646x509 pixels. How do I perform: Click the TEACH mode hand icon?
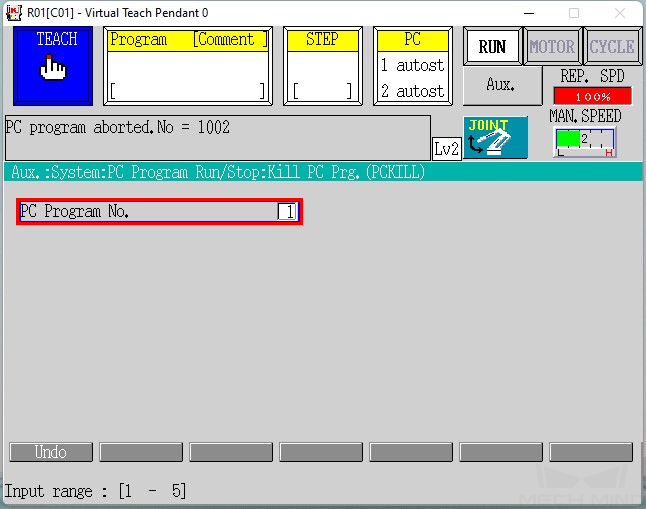tap(53, 66)
